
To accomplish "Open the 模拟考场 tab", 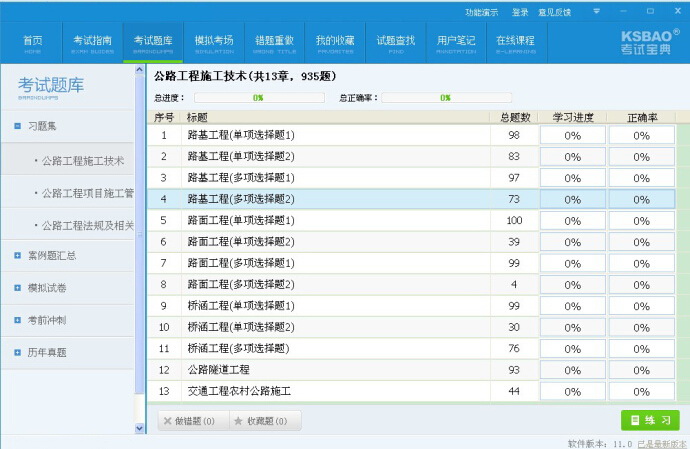I will tap(213, 43).
